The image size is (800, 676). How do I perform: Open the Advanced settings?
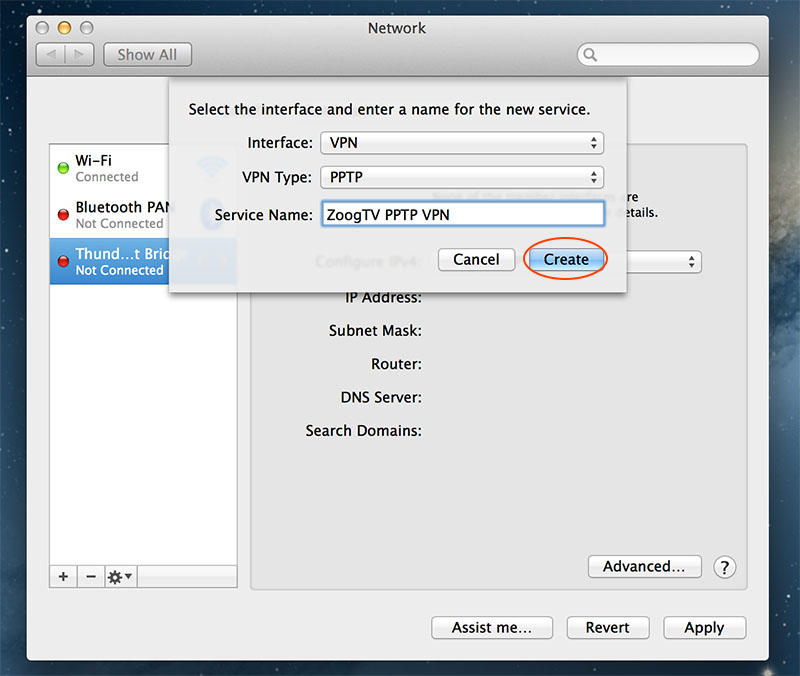[x=644, y=566]
